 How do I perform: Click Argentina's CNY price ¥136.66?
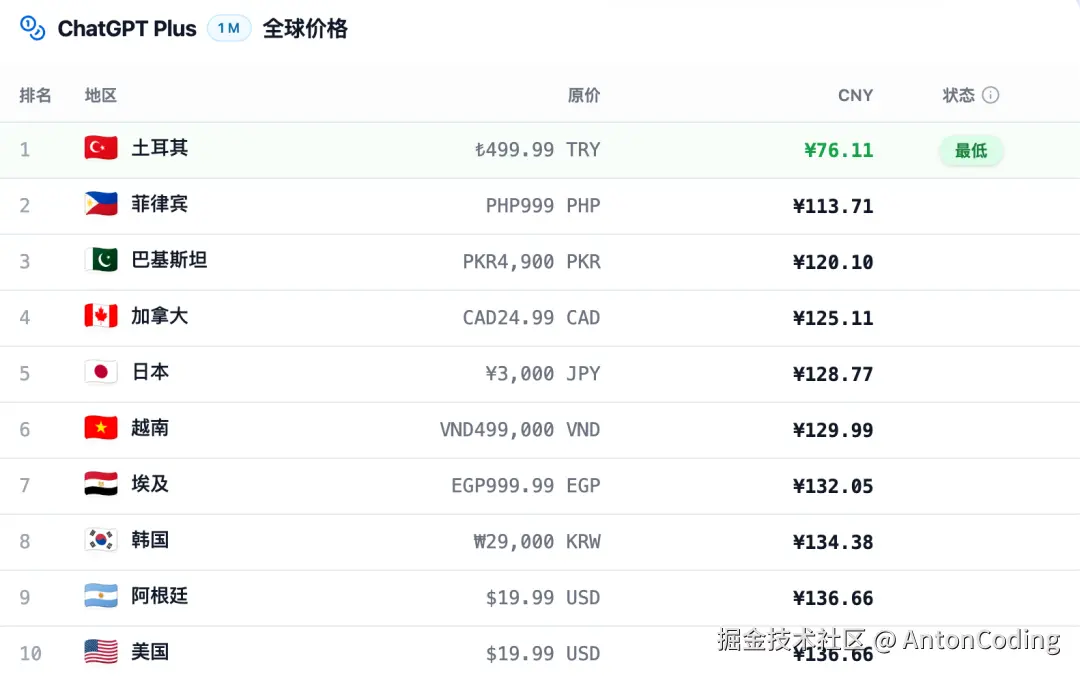click(x=833, y=598)
